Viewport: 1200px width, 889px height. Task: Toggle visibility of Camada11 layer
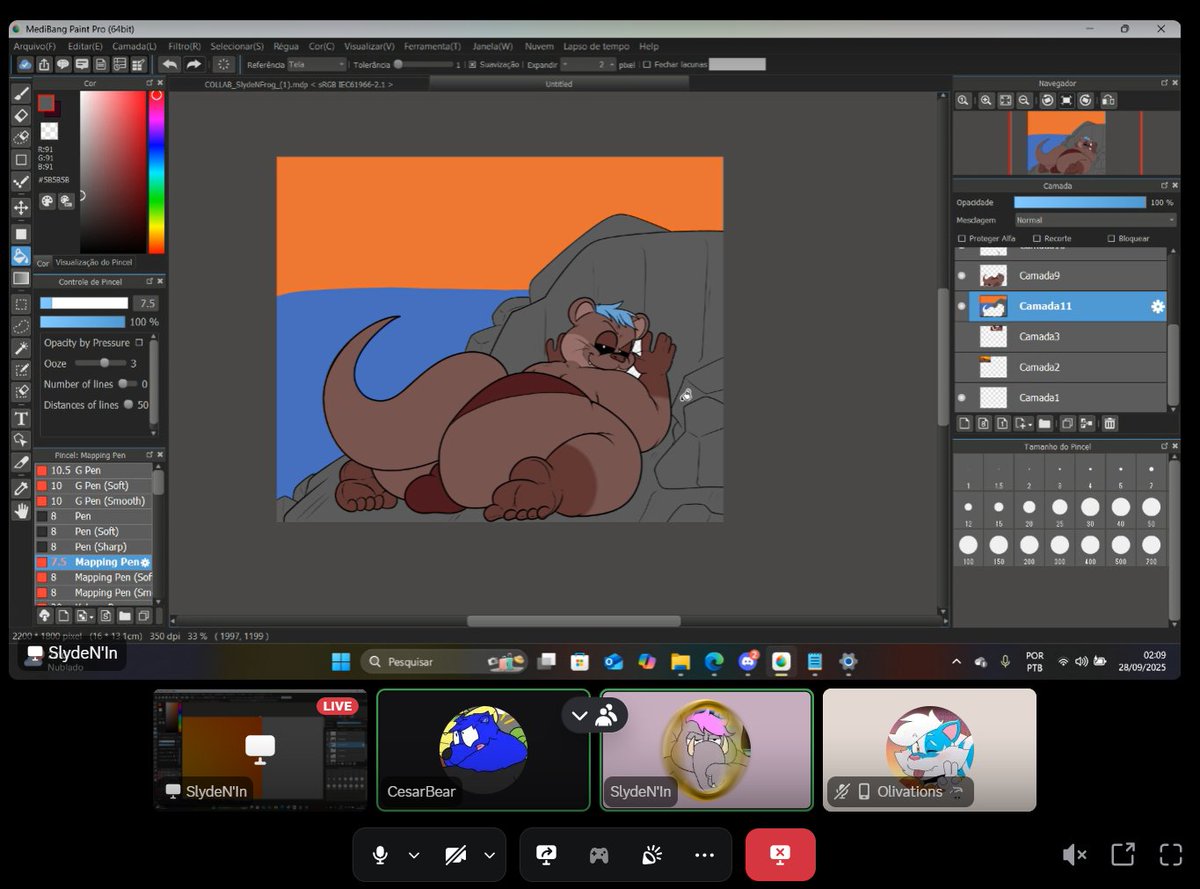click(962, 306)
